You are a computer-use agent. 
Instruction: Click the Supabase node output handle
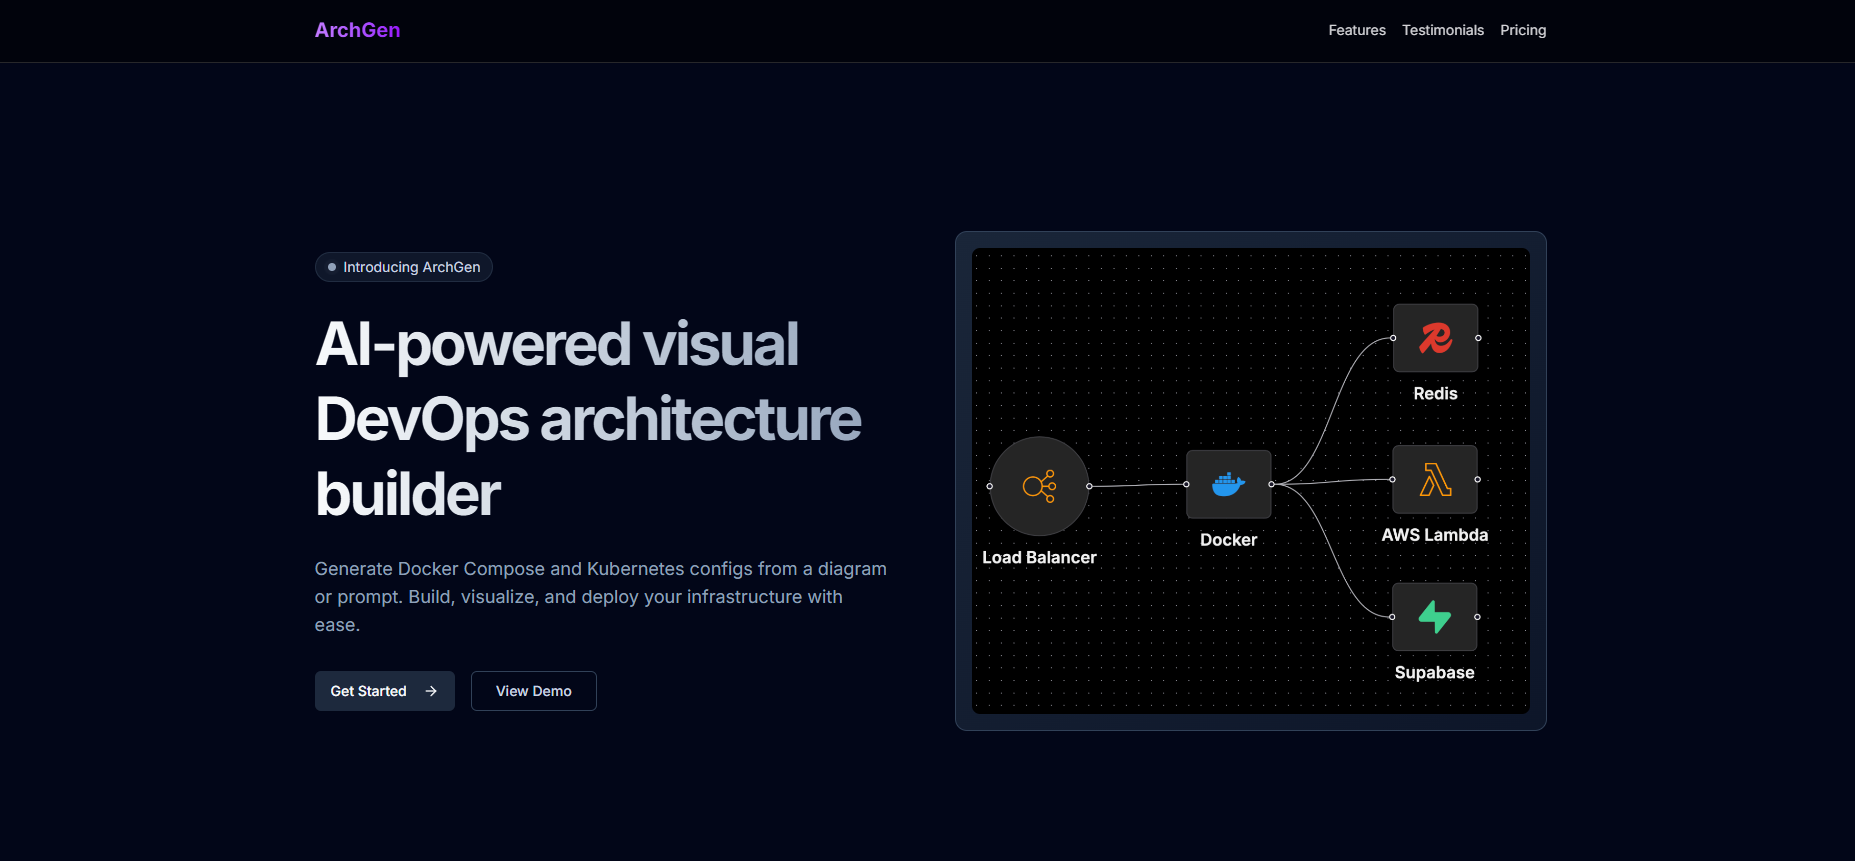[1477, 617]
